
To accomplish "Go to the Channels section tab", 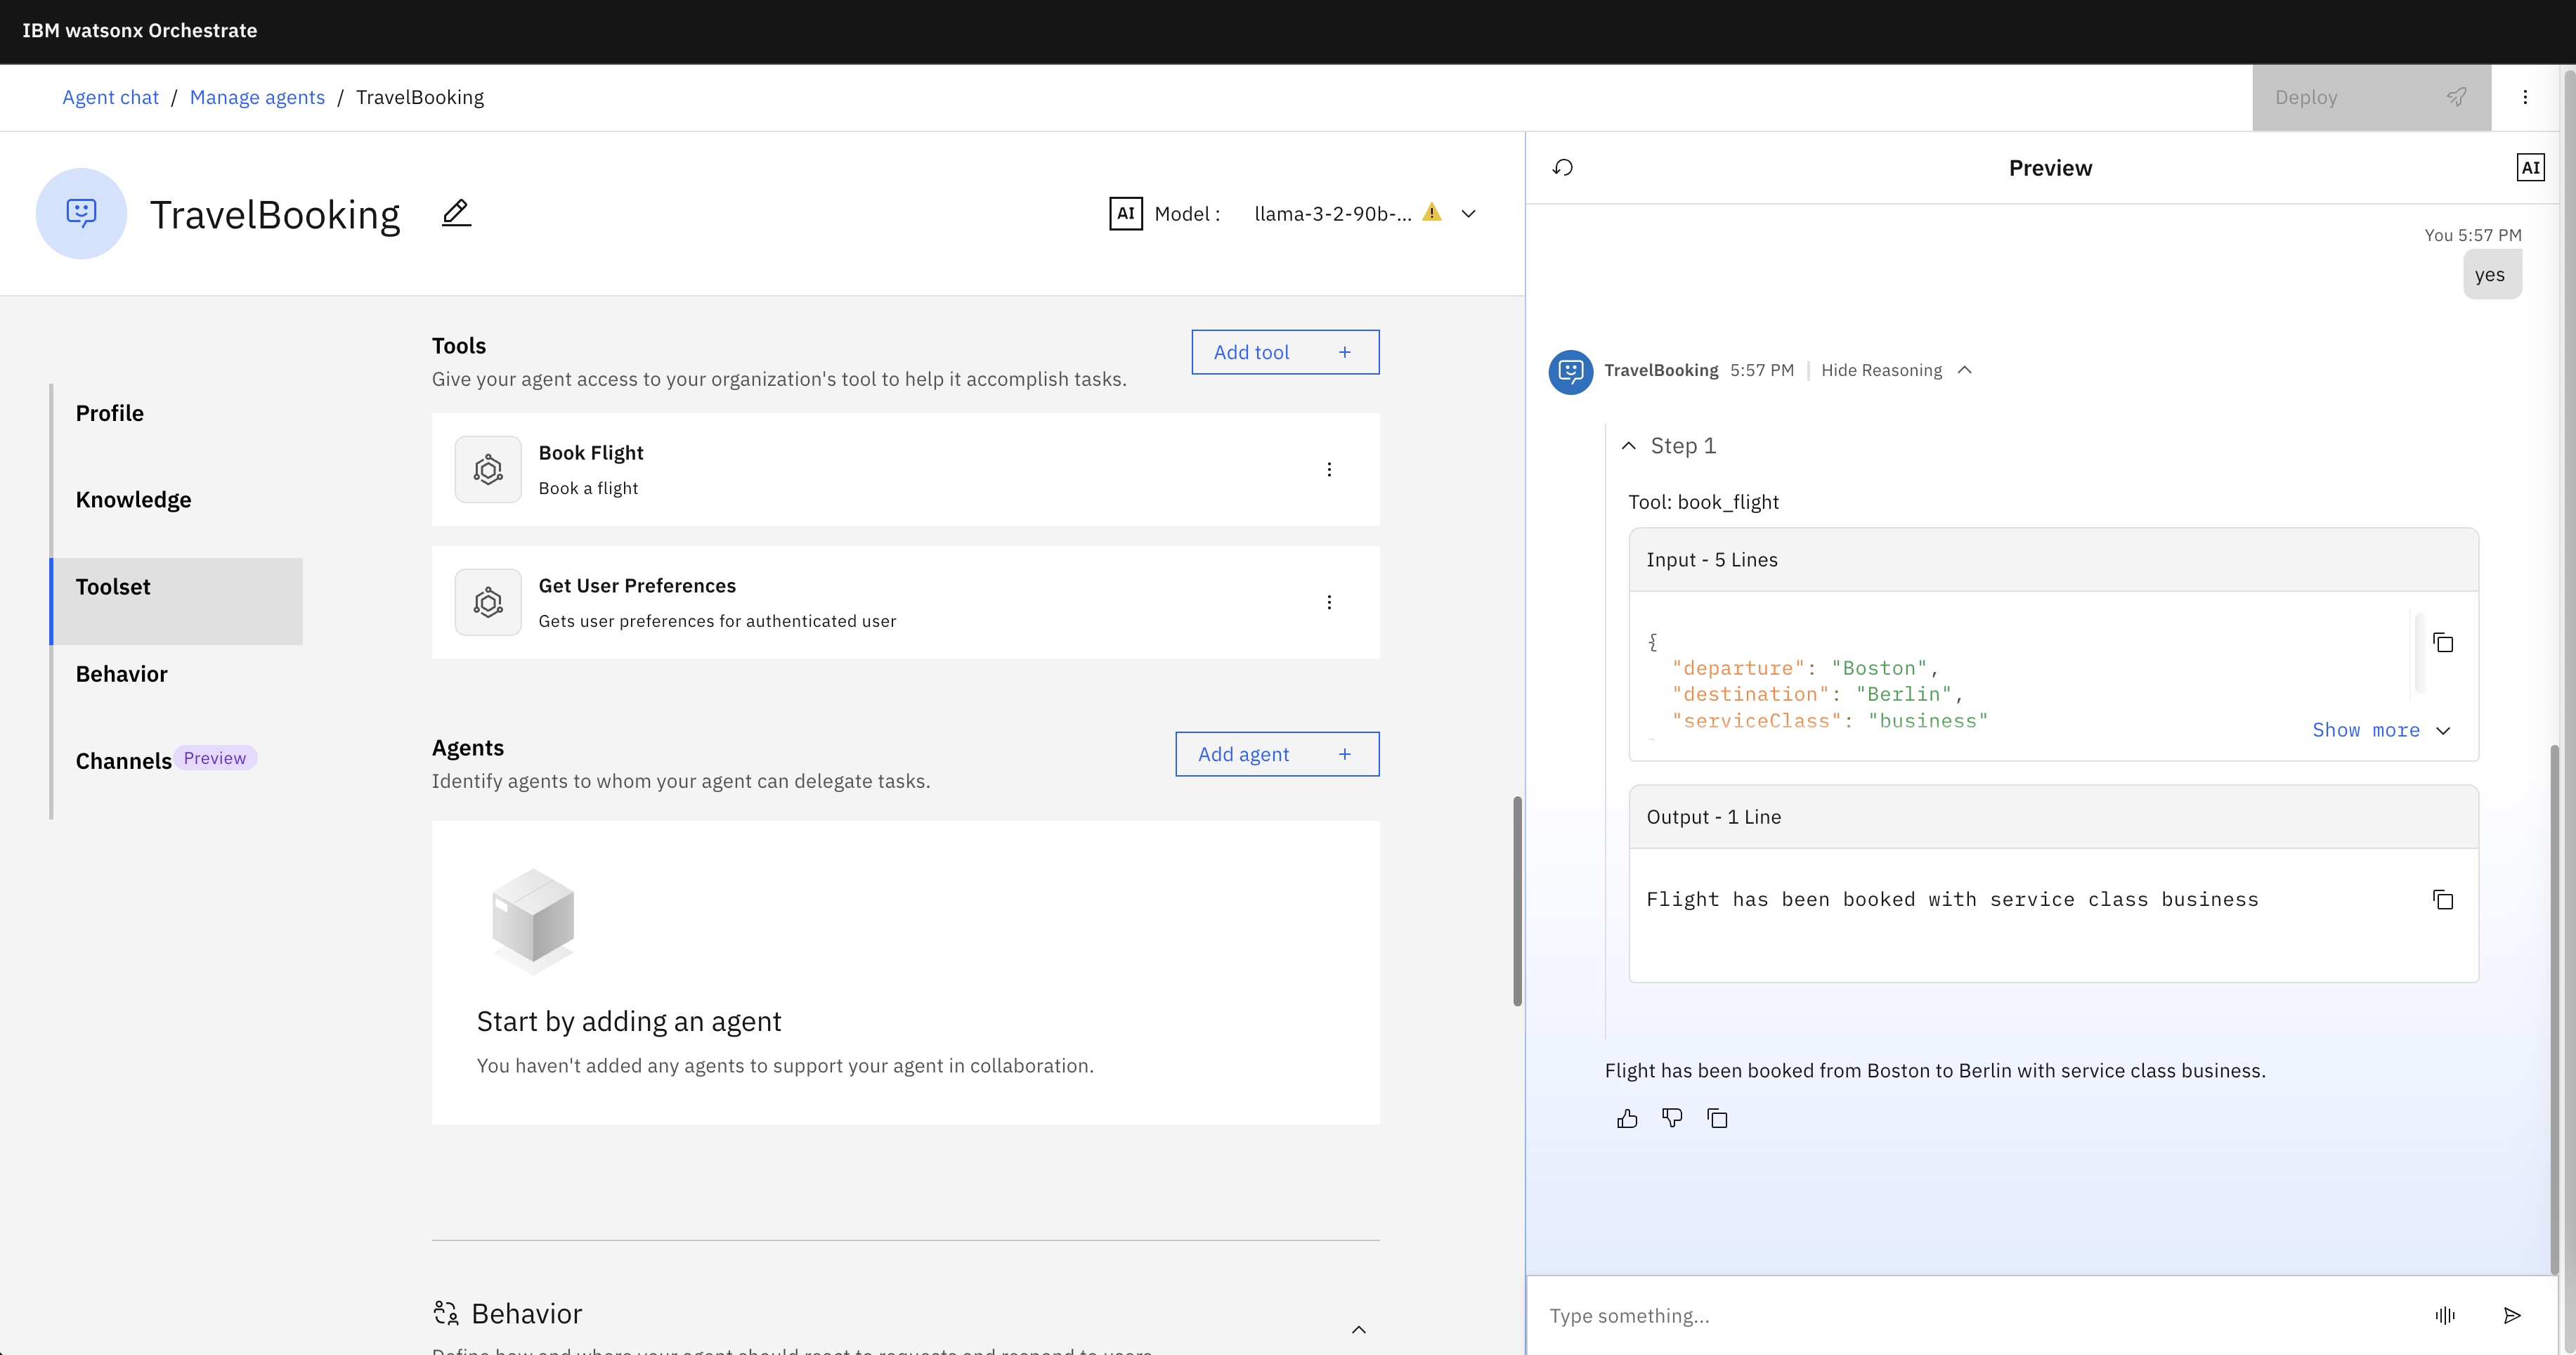I will (x=124, y=760).
